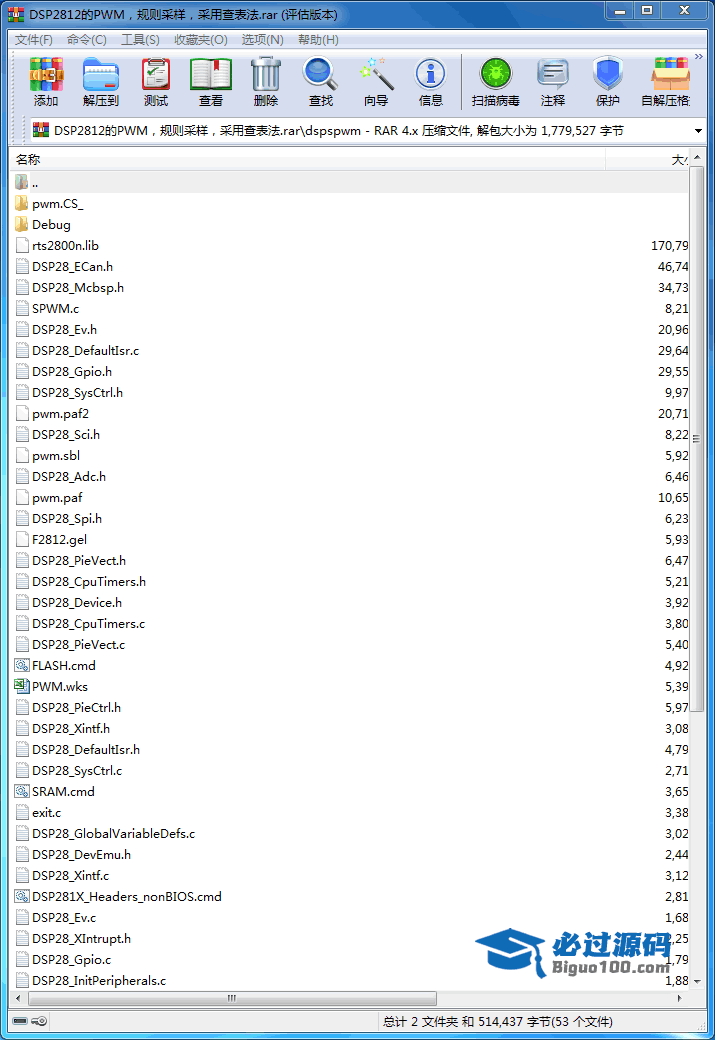Select file DSP28_Xintf.h
The image size is (715, 1040).
pyautogui.click(x=71, y=729)
